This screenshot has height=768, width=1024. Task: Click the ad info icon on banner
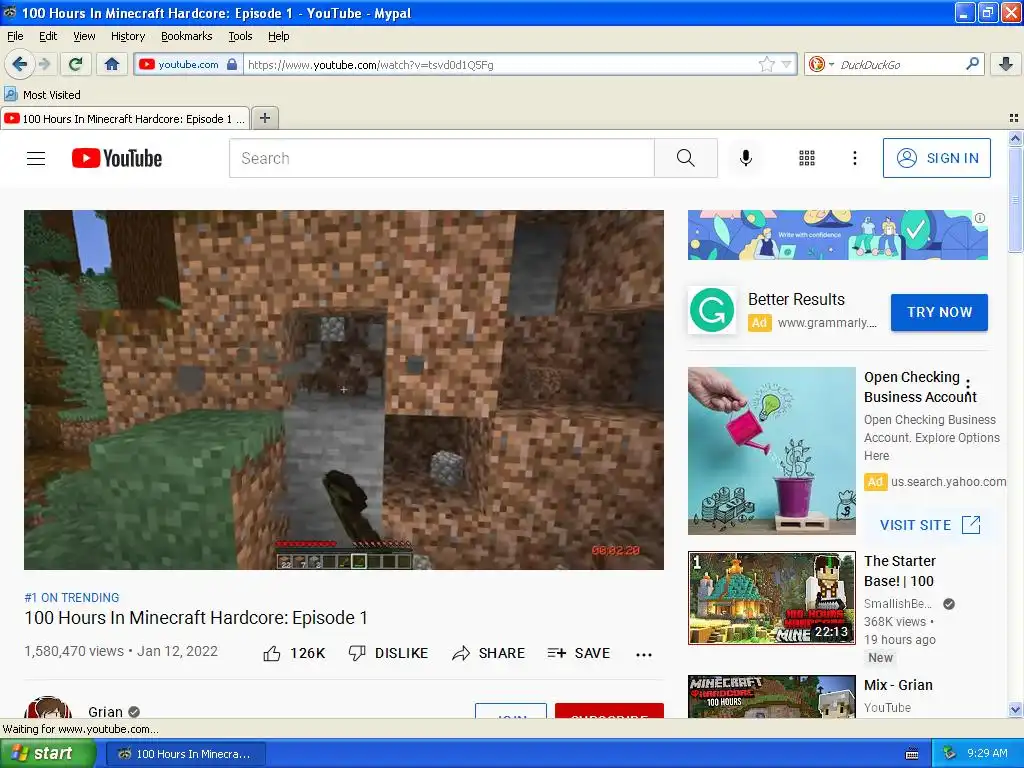pyautogui.click(x=980, y=218)
